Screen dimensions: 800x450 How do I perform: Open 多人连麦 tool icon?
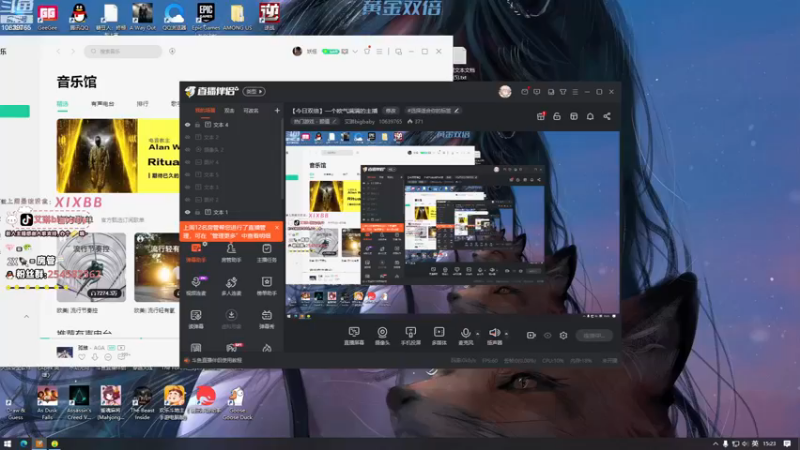pos(231,286)
